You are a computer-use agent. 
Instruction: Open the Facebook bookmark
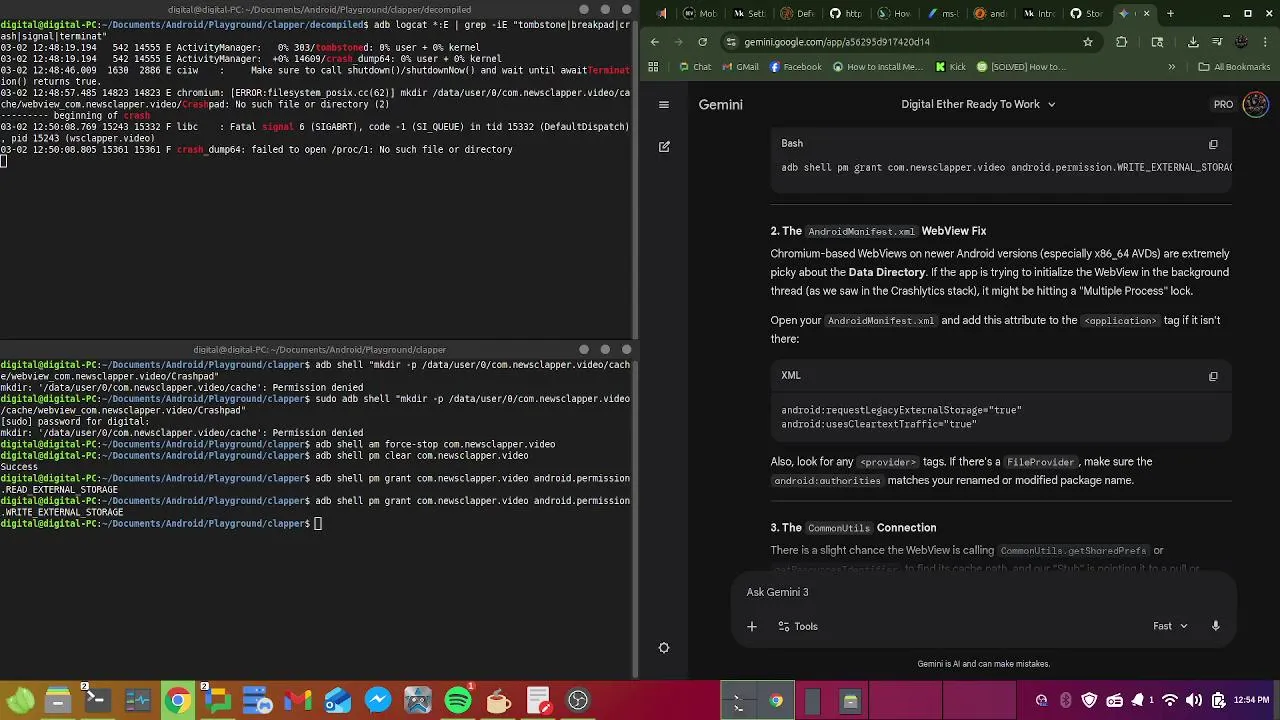(796, 67)
